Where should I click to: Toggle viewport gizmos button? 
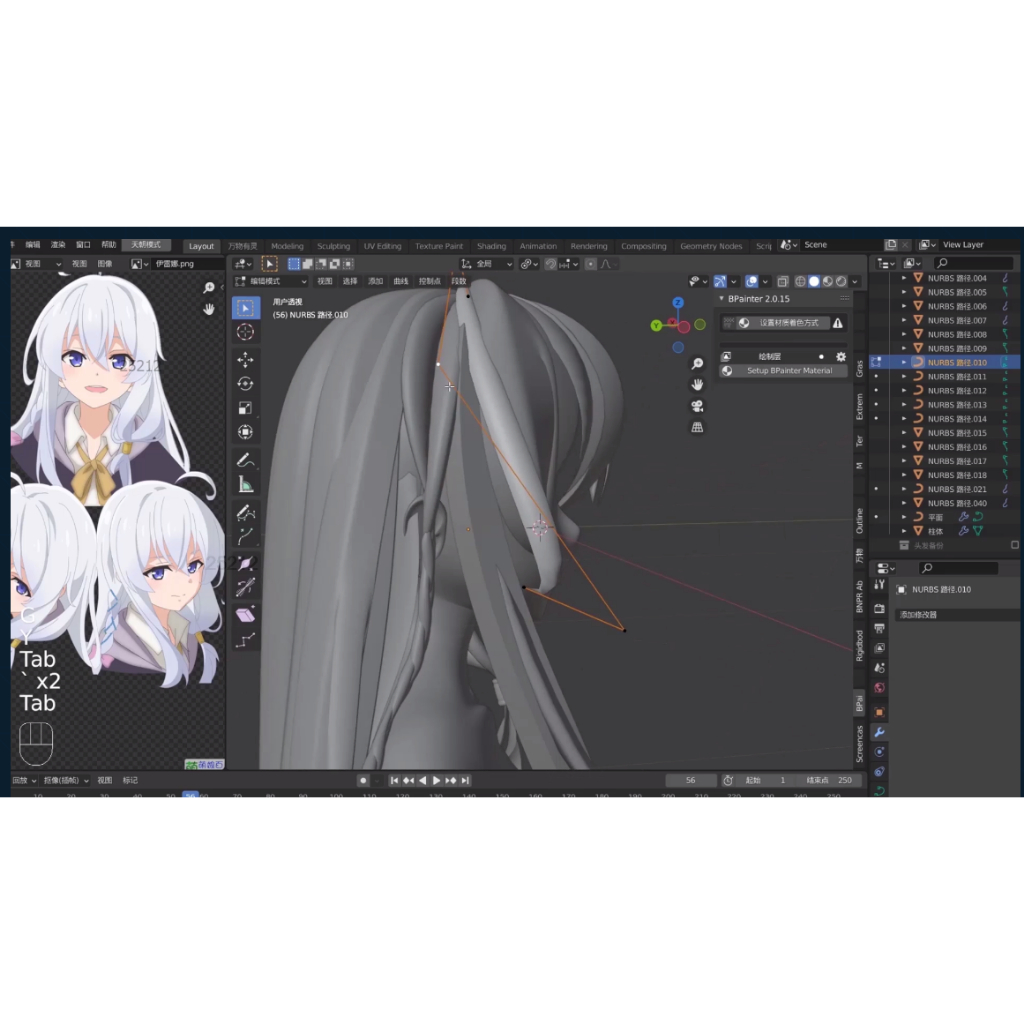(720, 281)
